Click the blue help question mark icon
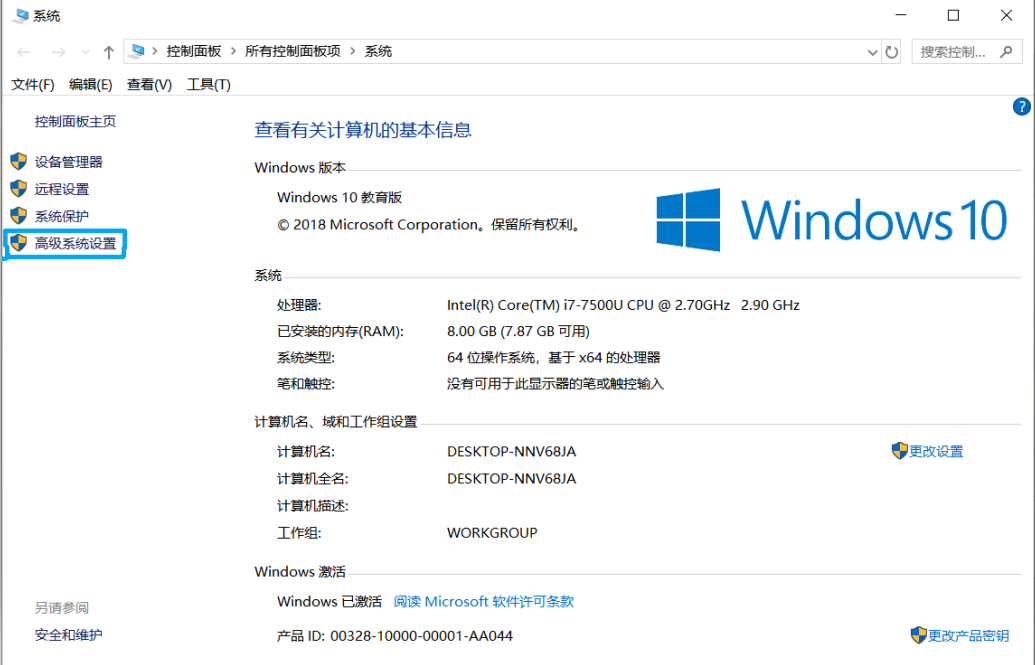1035x665 pixels. 1021,106
